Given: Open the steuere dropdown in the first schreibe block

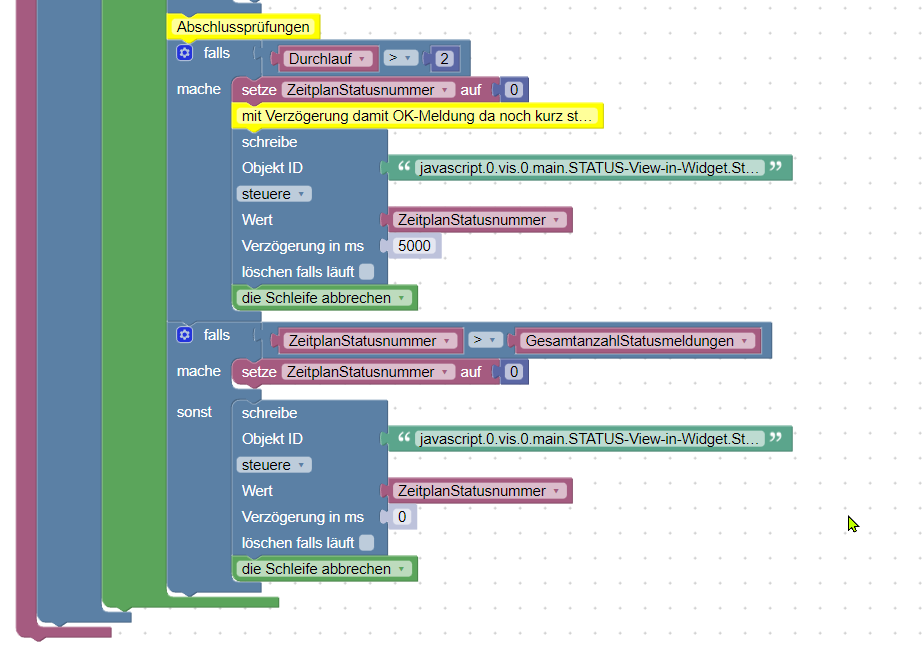Looking at the screenshot, I should pyautogui.click(x=274, y=194).
